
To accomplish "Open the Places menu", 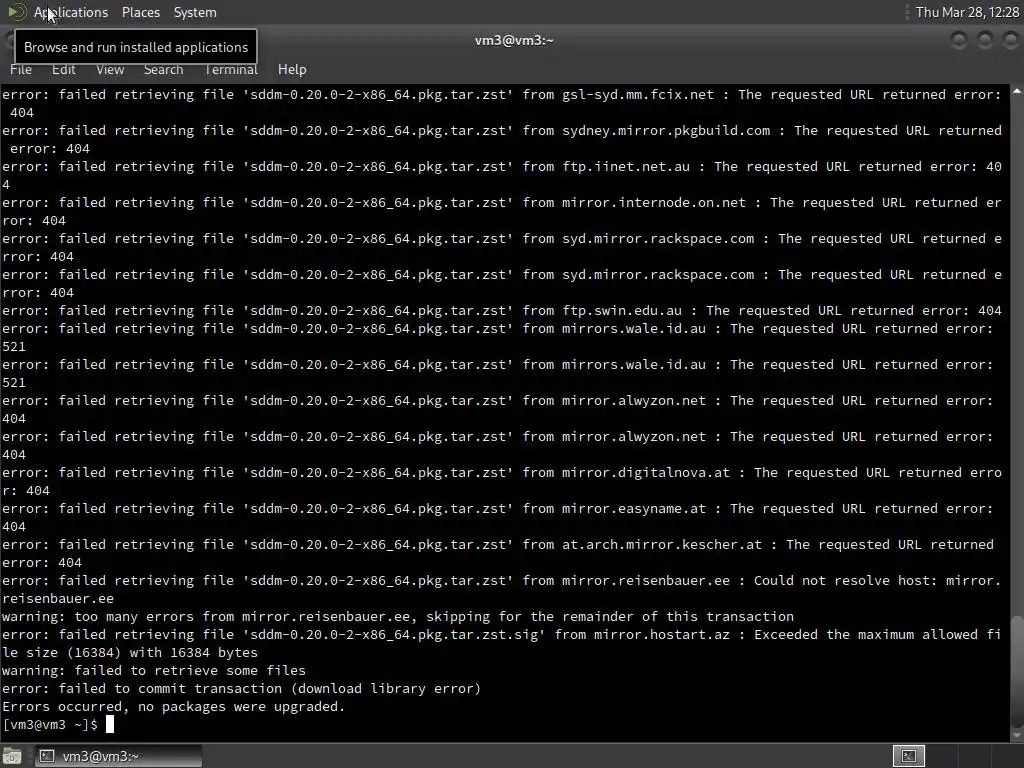I will (140, 12).
